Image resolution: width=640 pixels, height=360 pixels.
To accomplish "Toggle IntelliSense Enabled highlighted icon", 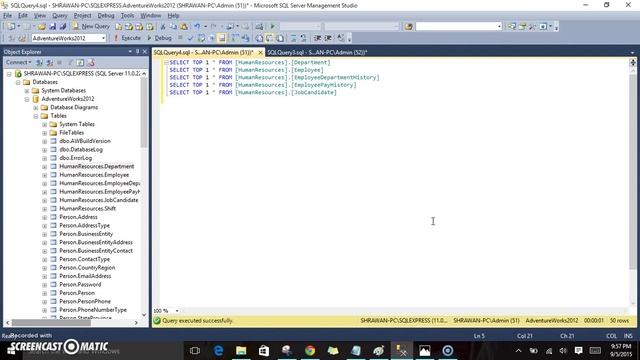I will point(222,38).
